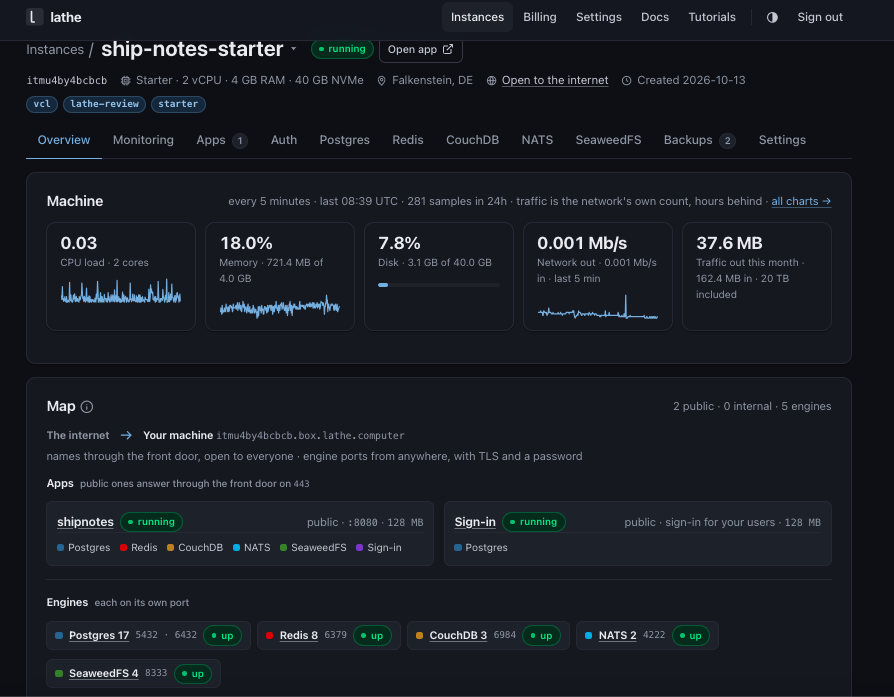Open the Billing nav item
The image size is (894, 697).
coord(539,17)
